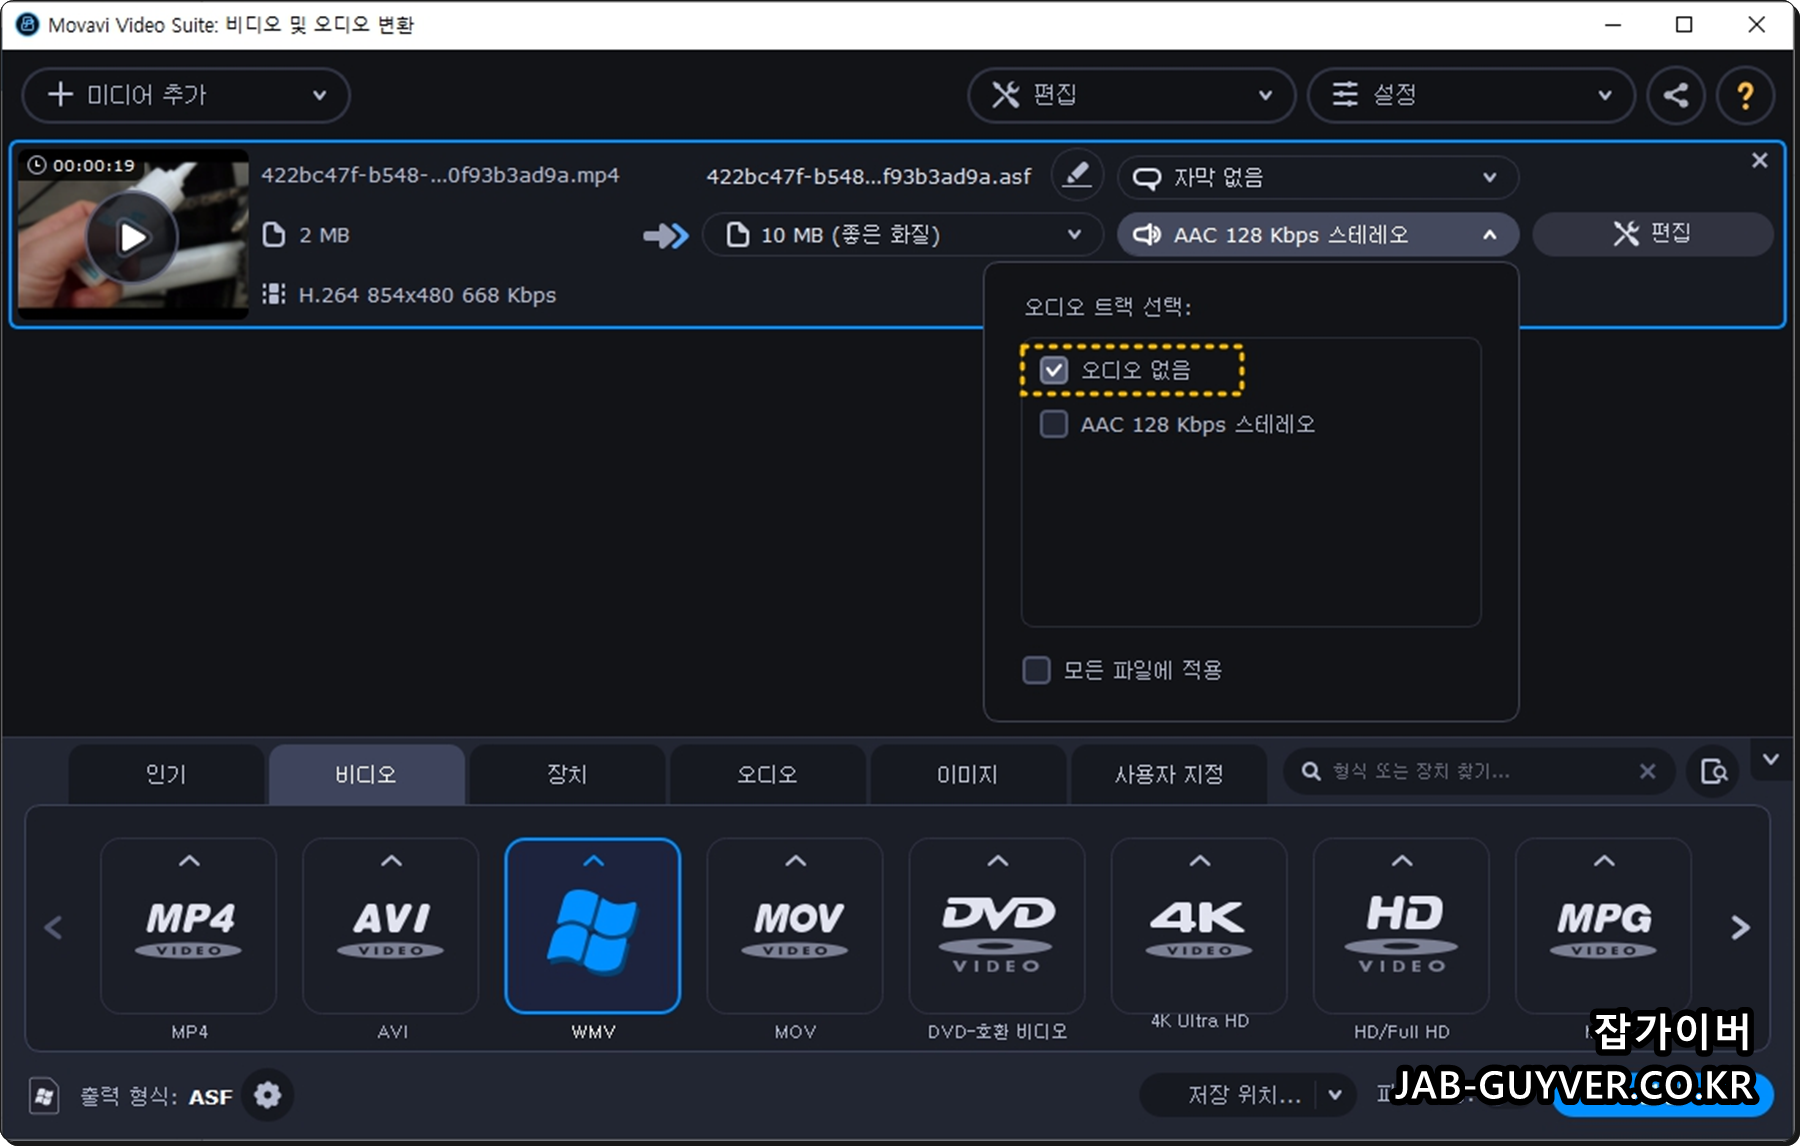Click the device detection icon beside search
Viewport: 1800px width, 1146px height.
pyautogui.click(x=1713, y=771)
